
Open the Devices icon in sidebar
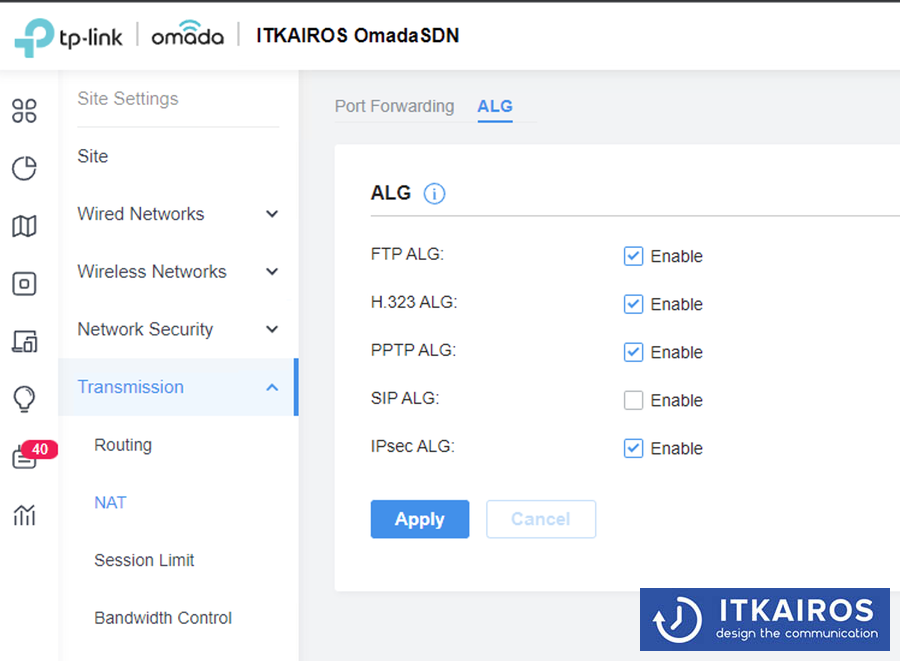[x=24, y=283]
